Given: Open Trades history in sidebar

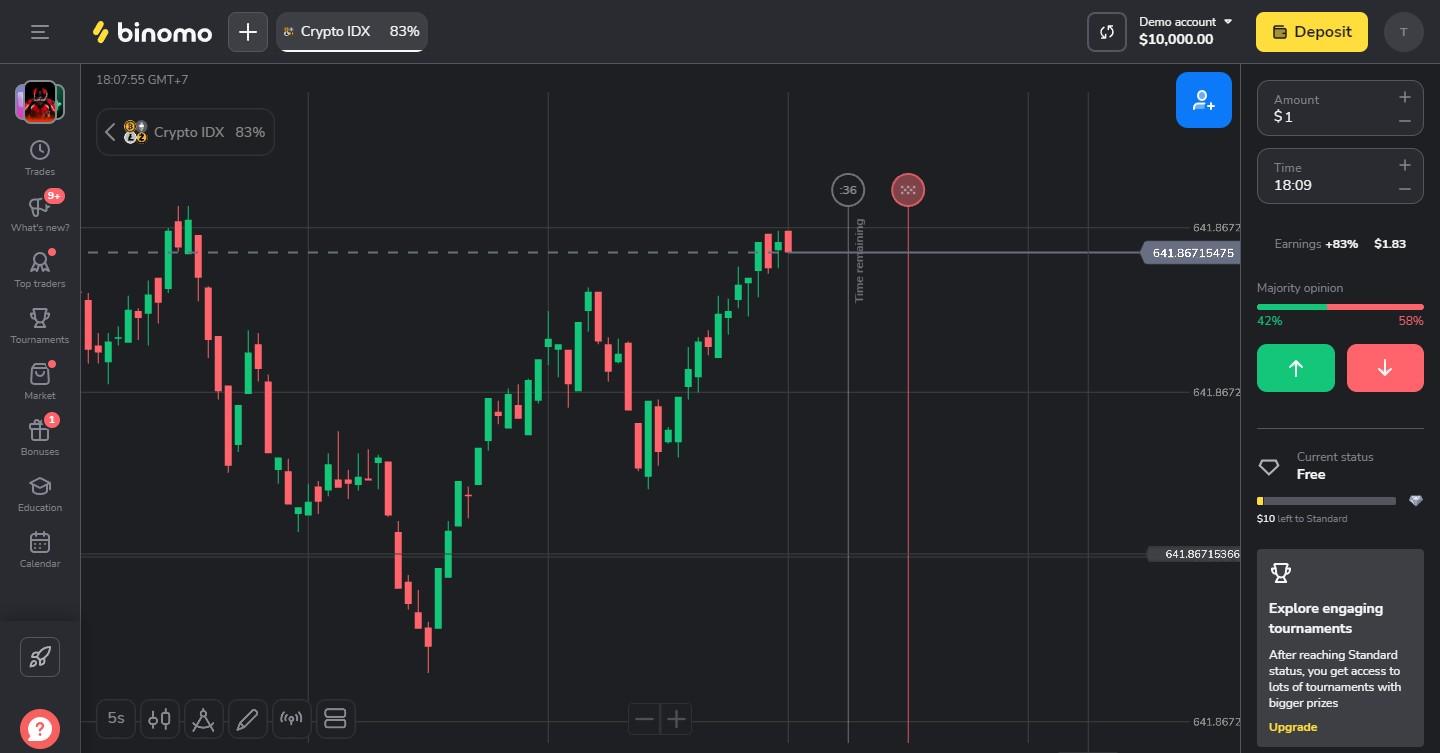Looking at the screenshot, I should tap(40, 157).
